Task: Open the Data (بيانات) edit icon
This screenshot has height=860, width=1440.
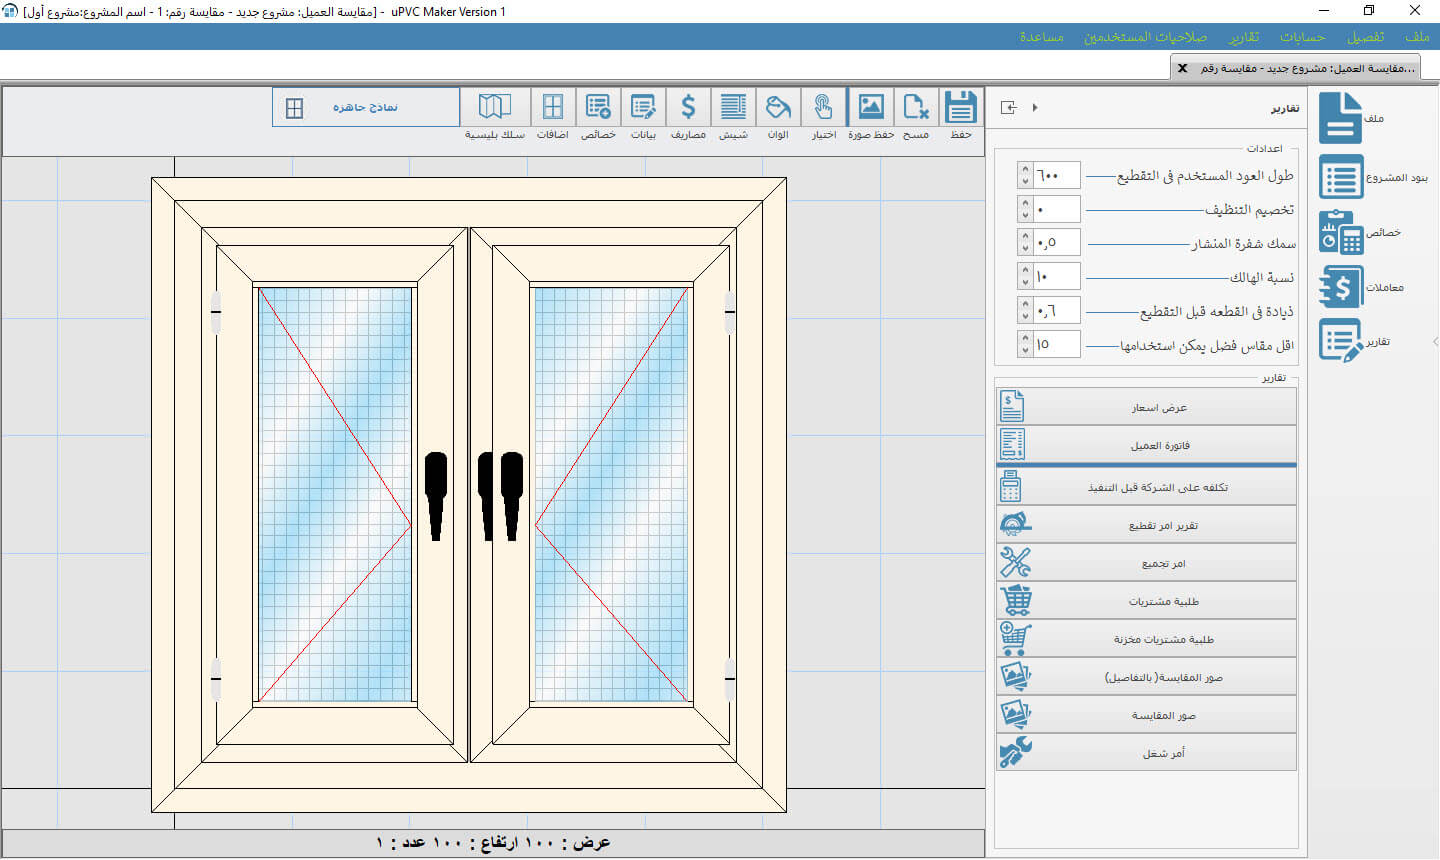Action: [643, 107]
